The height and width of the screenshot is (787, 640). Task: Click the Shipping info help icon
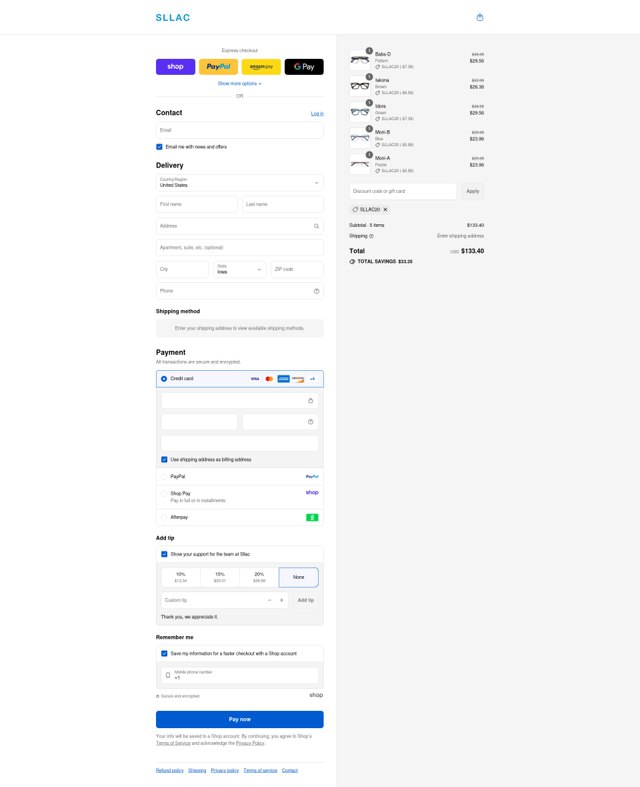tap(371, 236)
